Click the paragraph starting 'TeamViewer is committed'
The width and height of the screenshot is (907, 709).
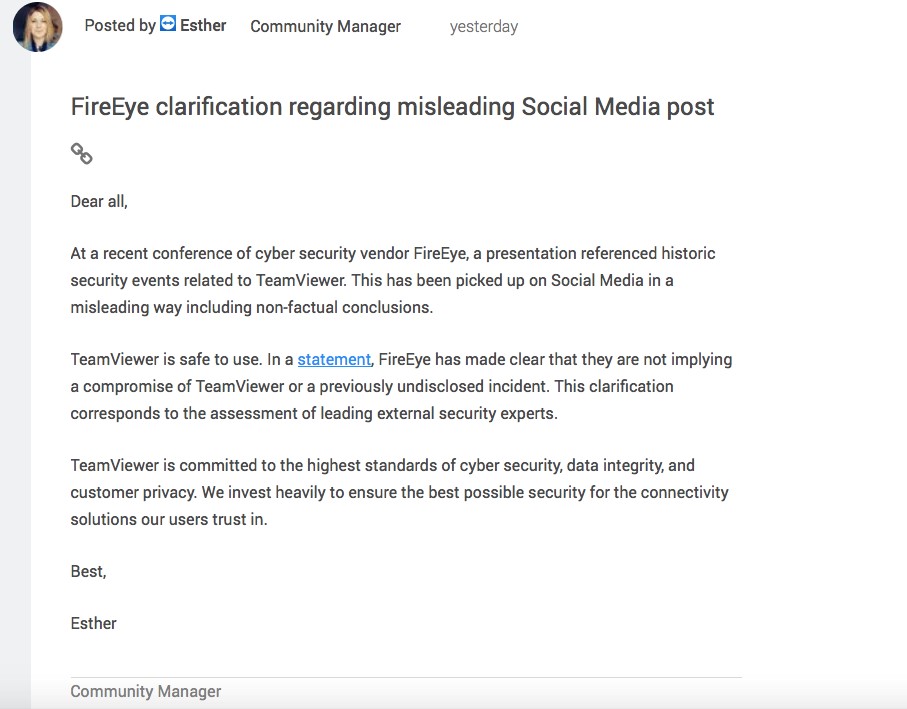click(399, 492)
